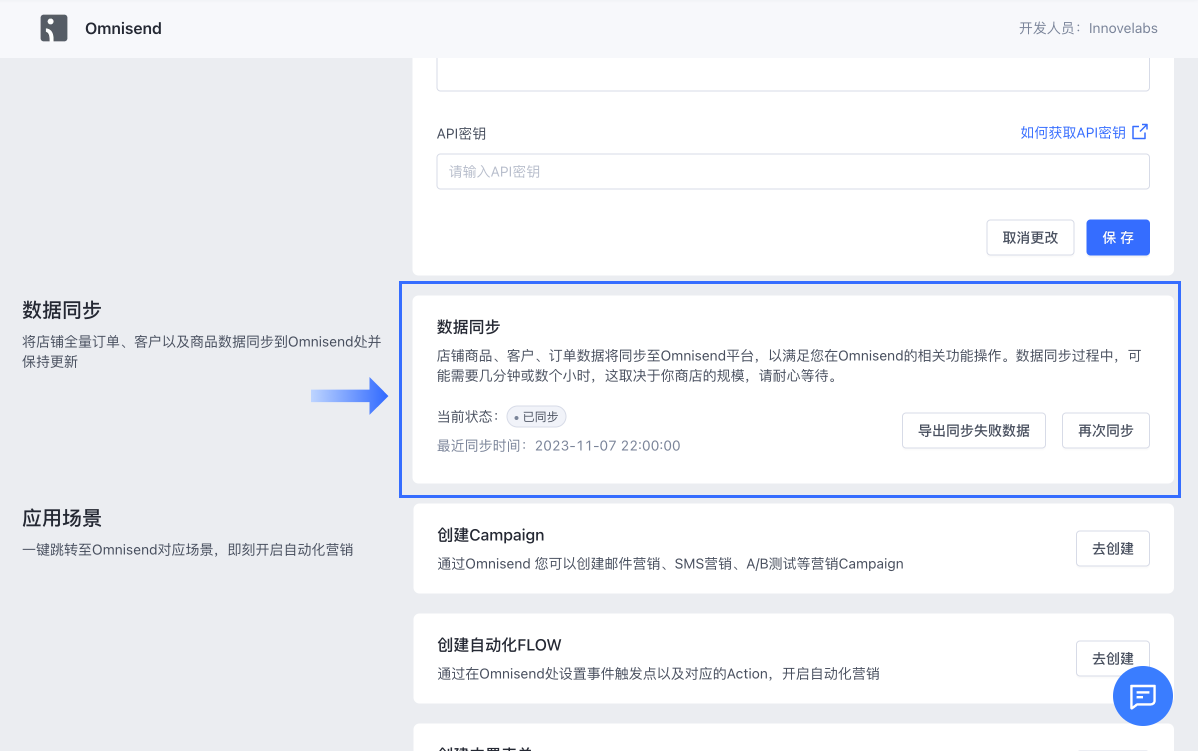Click the Omnisend title text in header
This screenshot has height=751, width=1198.
click(123, 28)
